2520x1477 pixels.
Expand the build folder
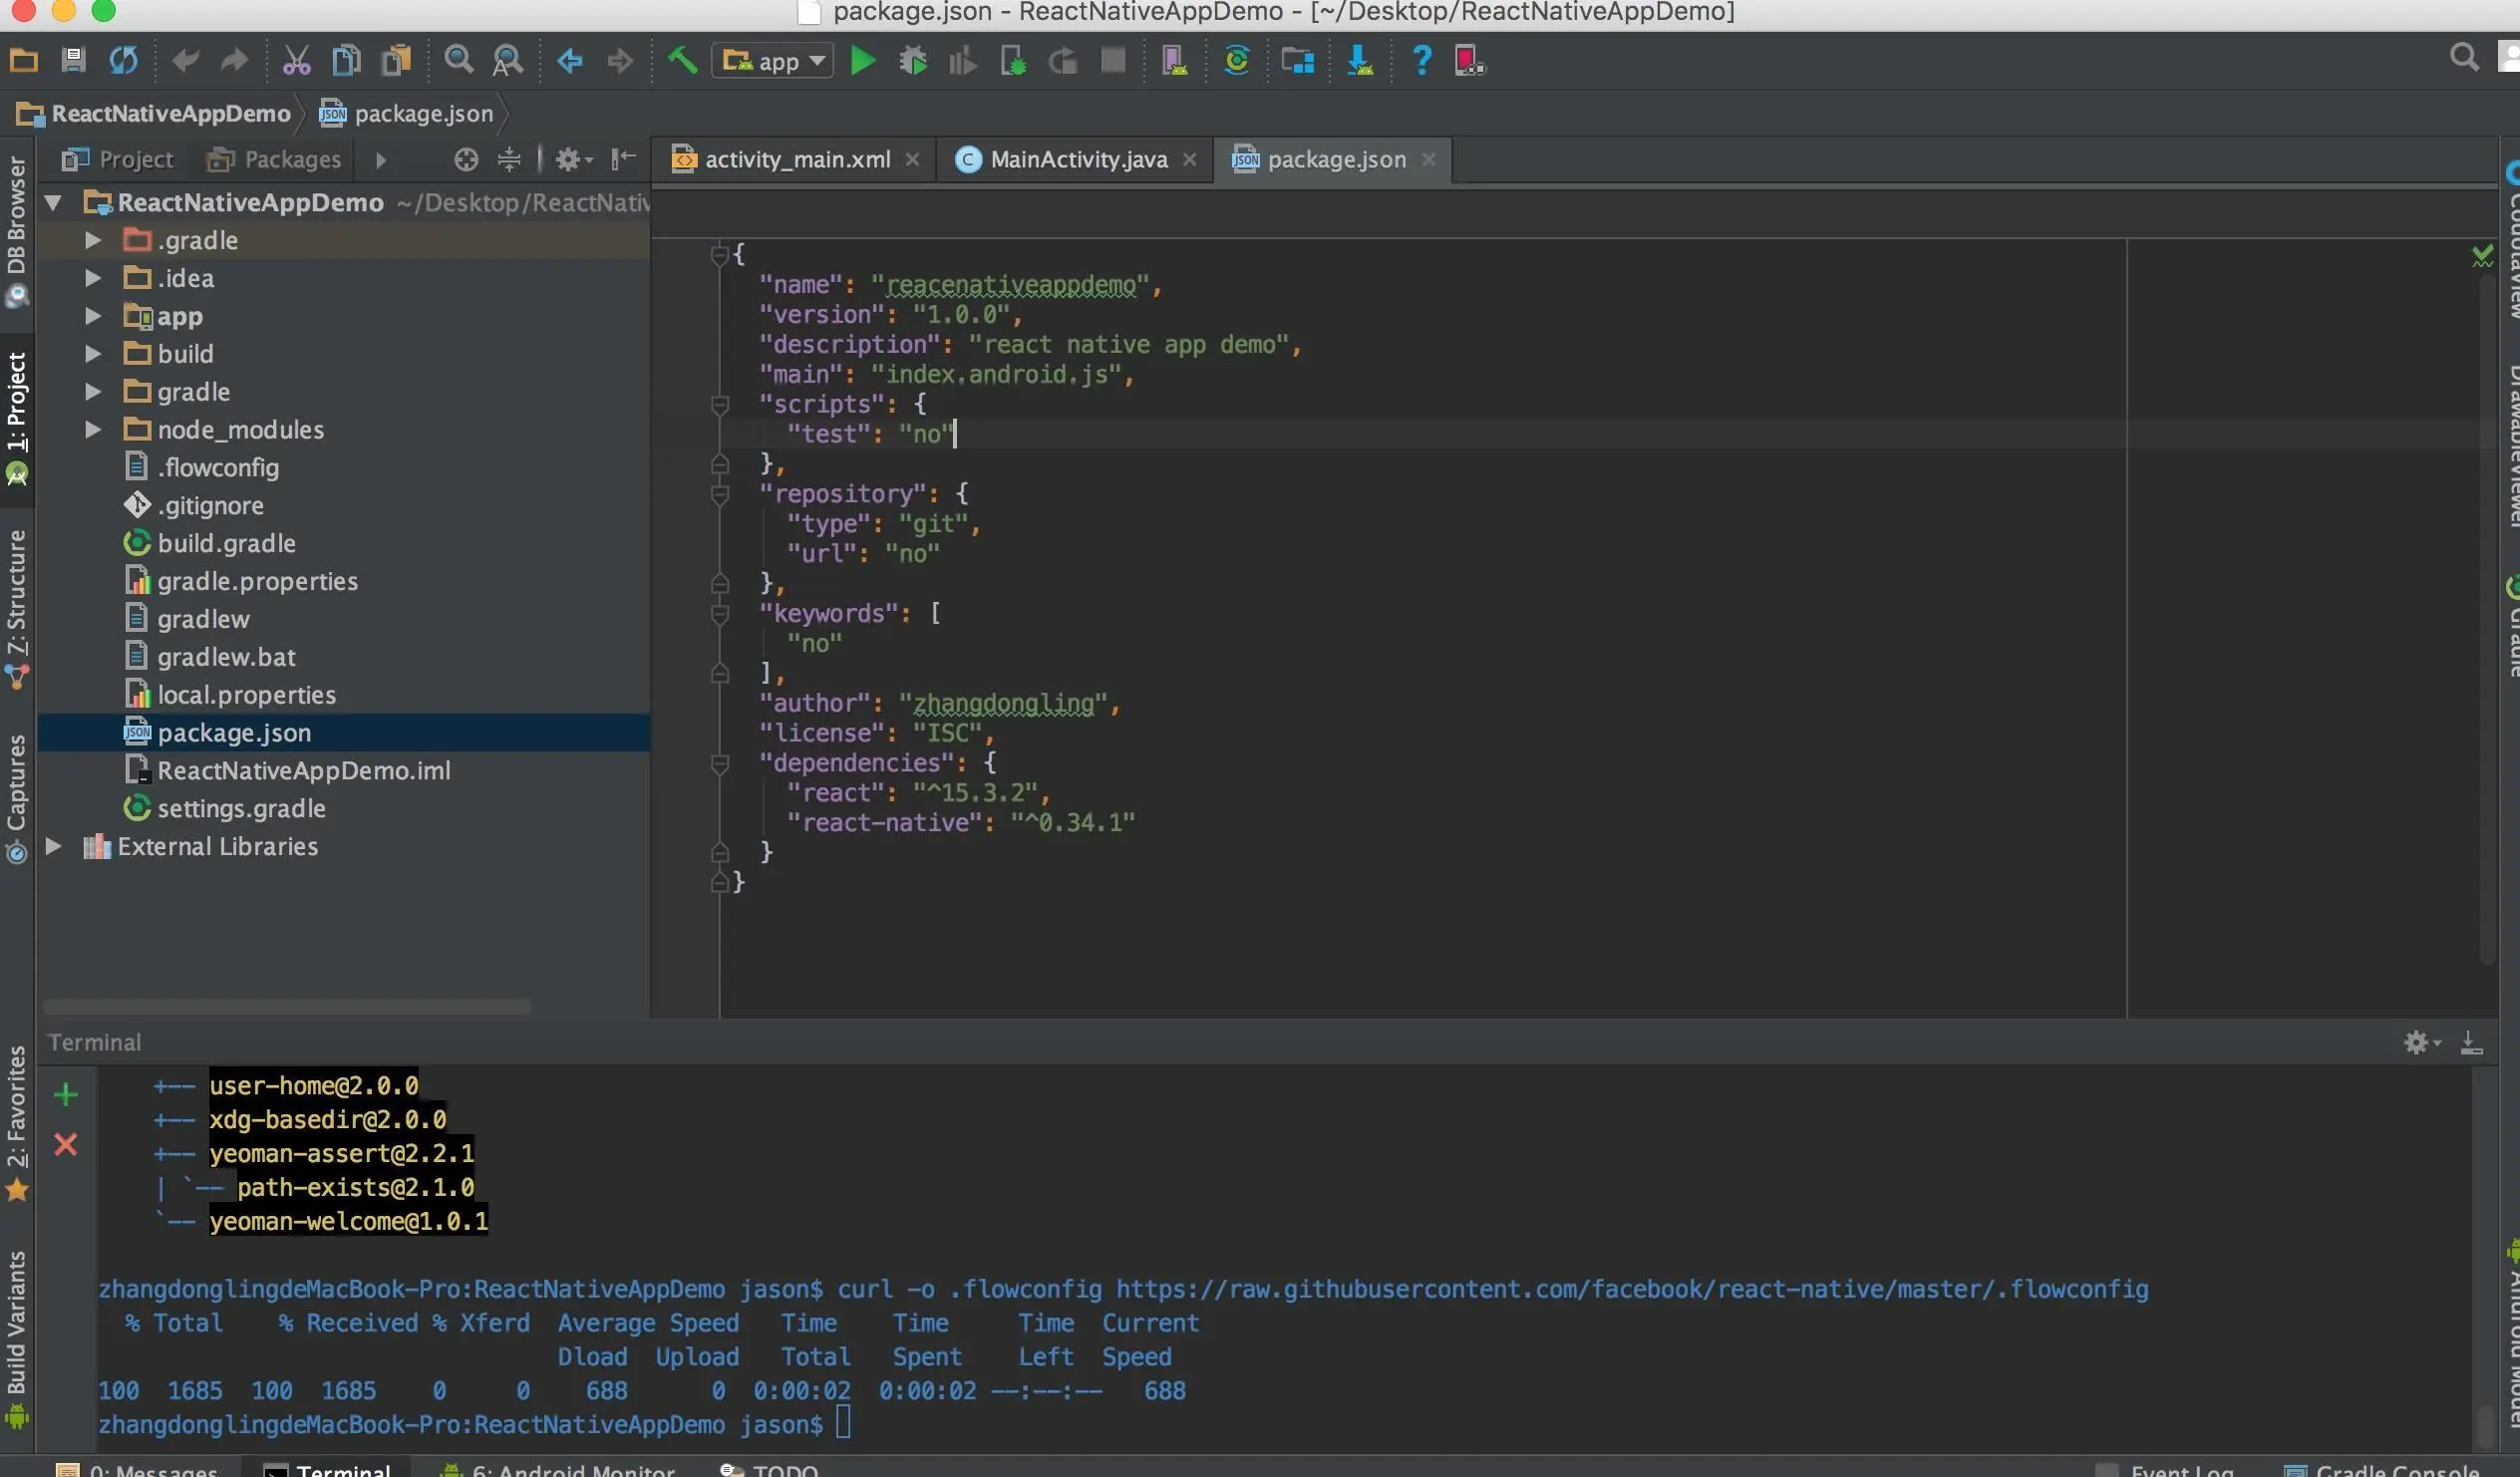pyautogui.click(x=93, y=354)
